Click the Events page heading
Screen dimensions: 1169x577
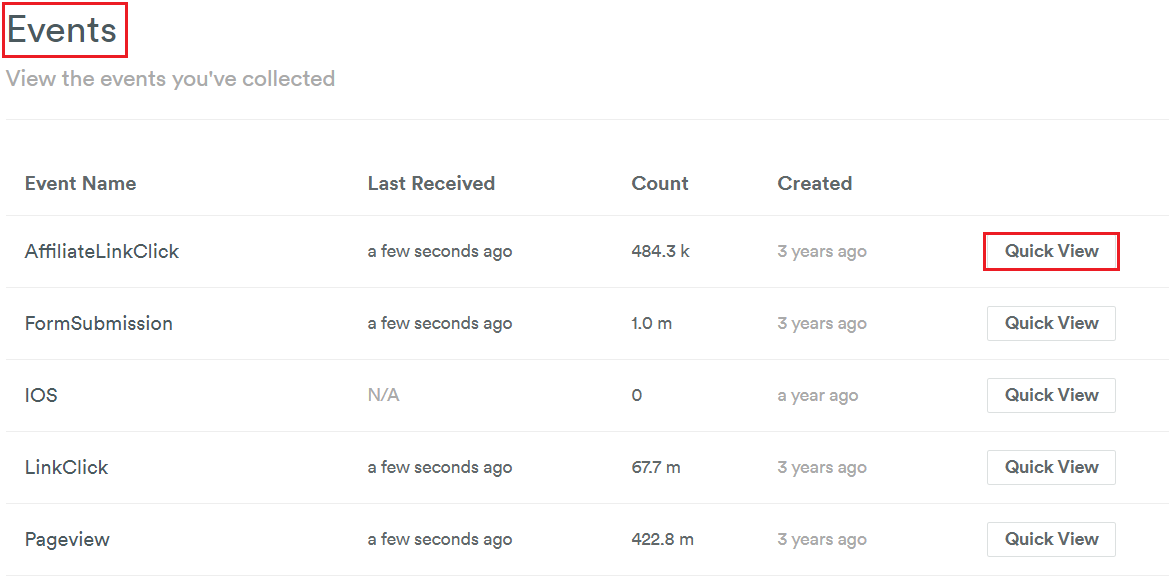pyautogui.click(x=63, y=31)
